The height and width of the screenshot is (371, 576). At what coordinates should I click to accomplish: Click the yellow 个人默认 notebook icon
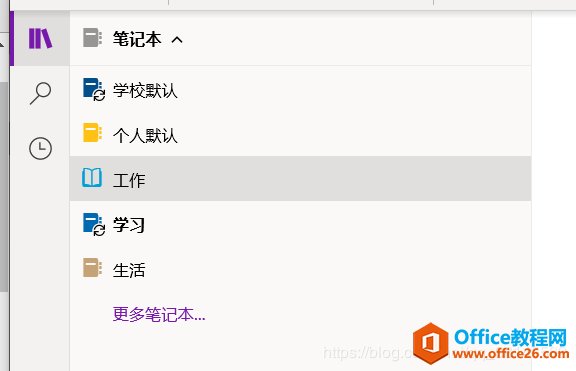[92, 133]
